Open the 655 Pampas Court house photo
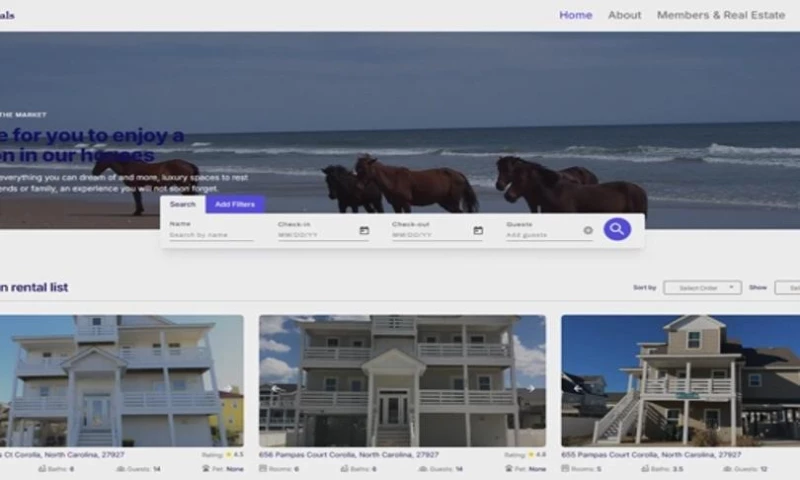This screenshot has width=800, height=480. pos(681,381)
